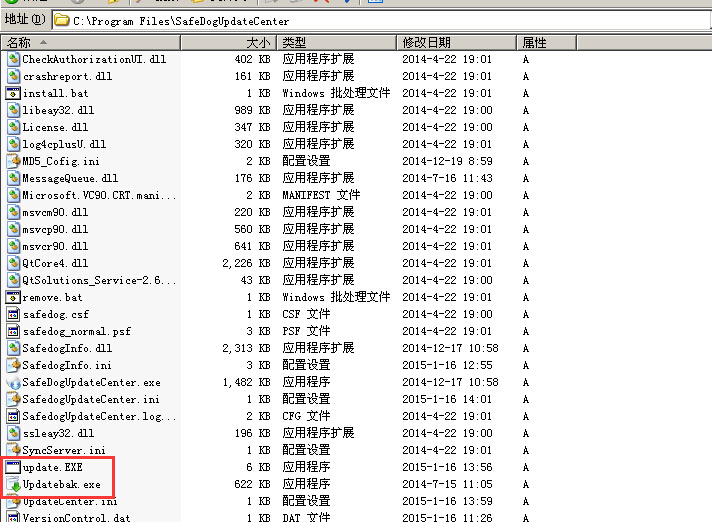712x522 pixels.
Task: Select the MessageQueue.dll file icon
Action: [14, 178]
